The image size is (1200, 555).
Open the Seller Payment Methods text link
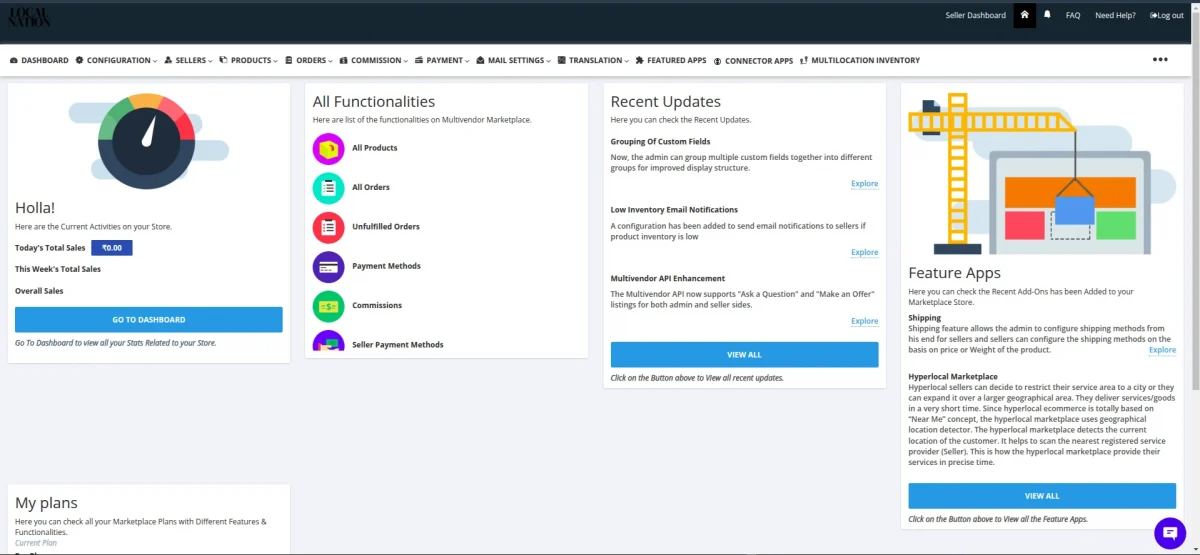[x=398, y=345]
